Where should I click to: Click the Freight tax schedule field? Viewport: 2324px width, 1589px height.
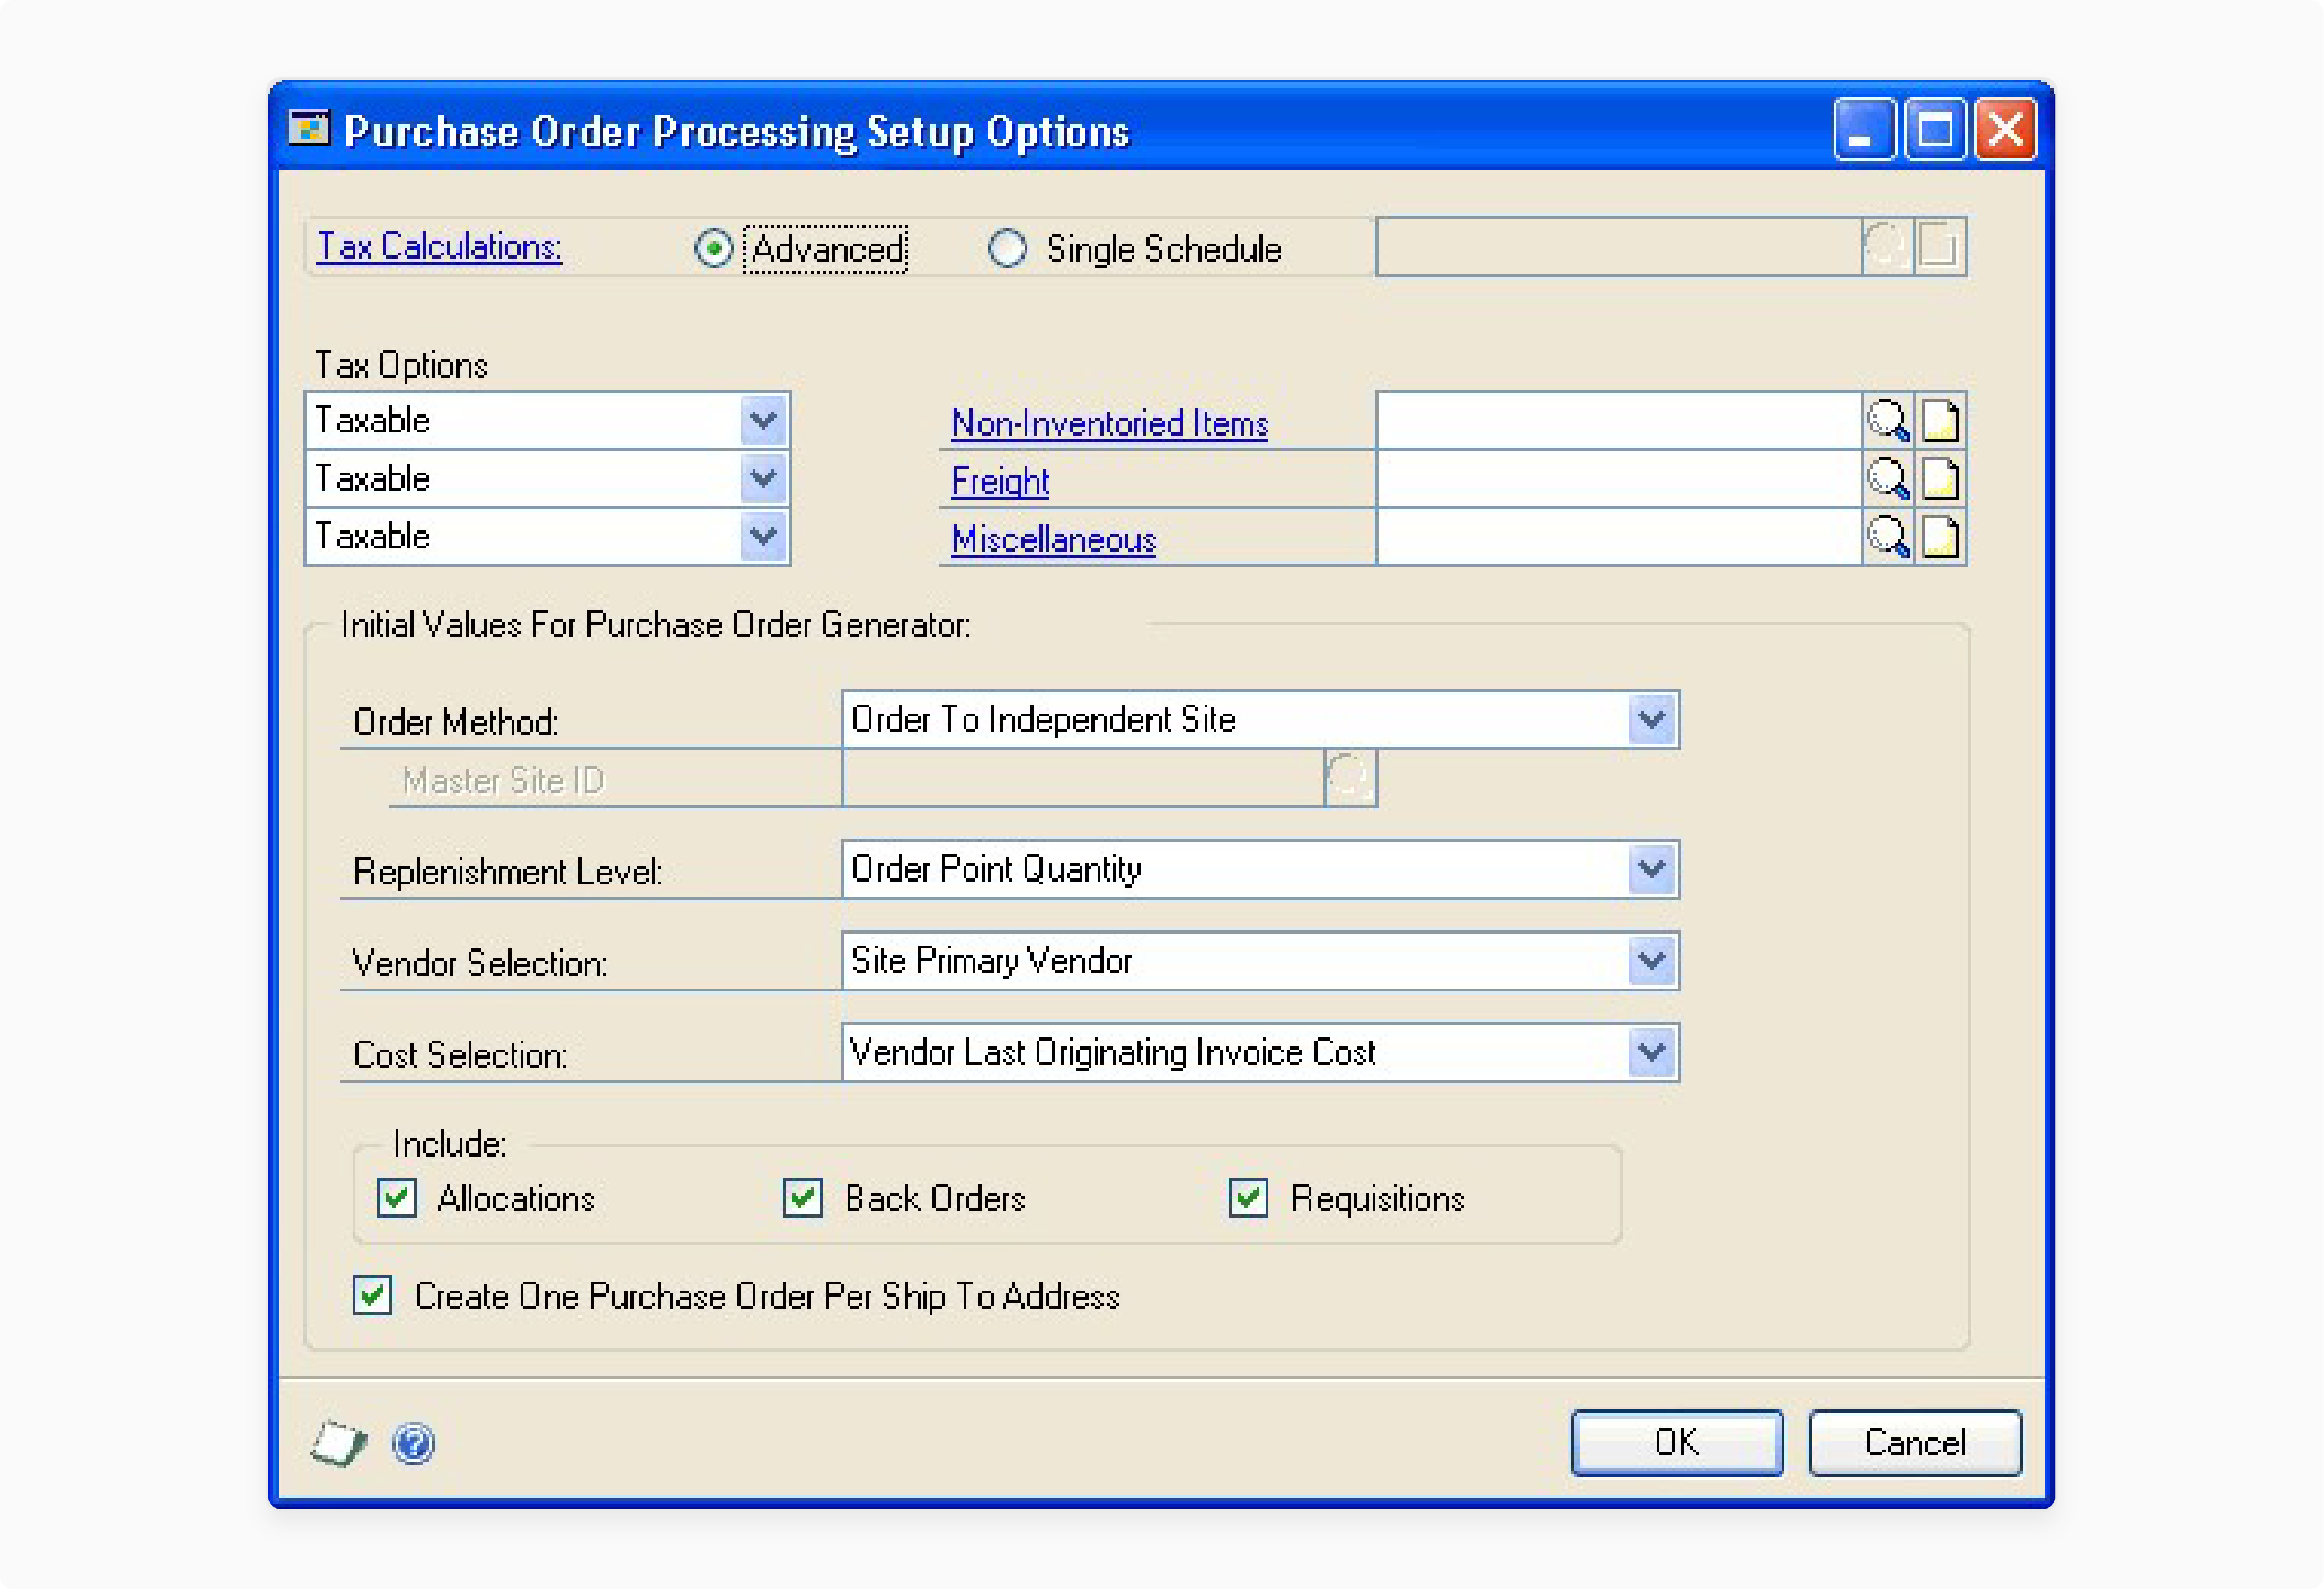tap(1619, 479)
